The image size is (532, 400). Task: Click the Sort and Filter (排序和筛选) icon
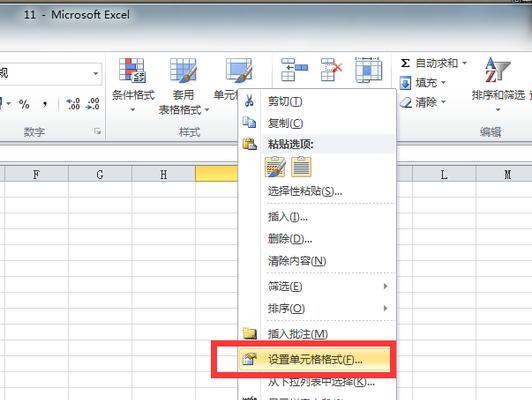click(x=497, y=71)
